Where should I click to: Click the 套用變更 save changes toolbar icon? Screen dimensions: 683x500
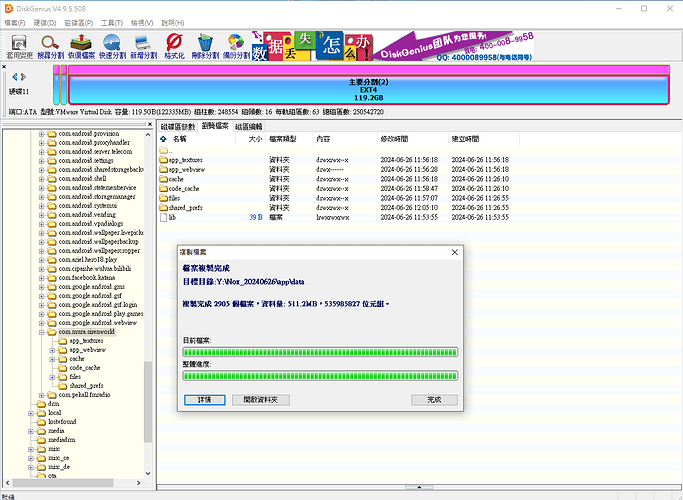click(20, 47)
